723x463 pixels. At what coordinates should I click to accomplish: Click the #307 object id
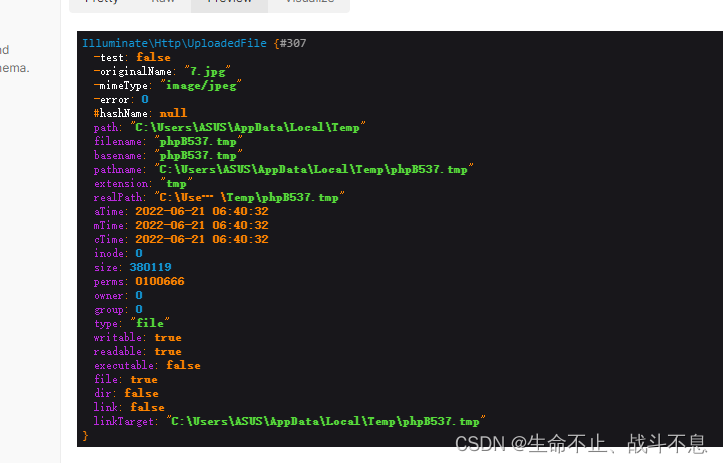(293, 43)
